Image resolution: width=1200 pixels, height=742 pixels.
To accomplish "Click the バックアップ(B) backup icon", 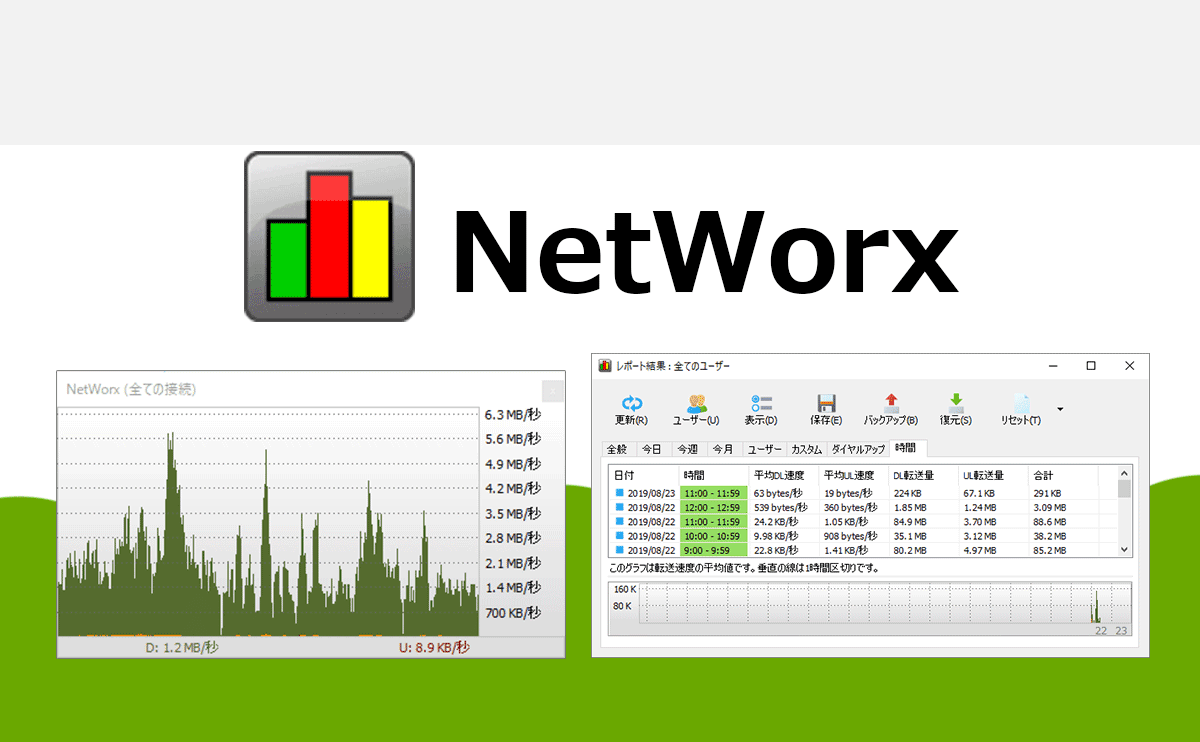I will tap(891, 403).
